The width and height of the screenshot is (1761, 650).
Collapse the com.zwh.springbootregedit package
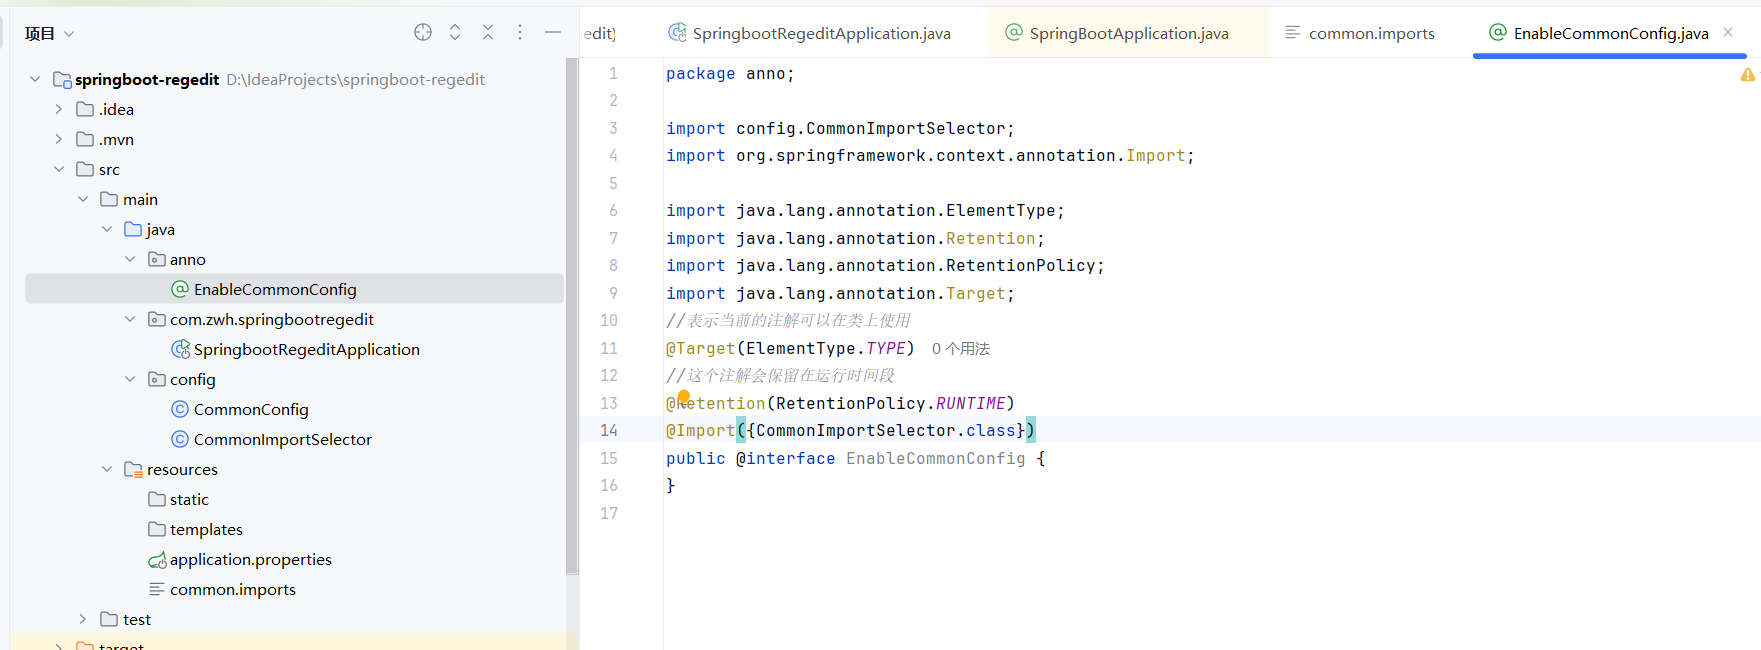(130, 319)
